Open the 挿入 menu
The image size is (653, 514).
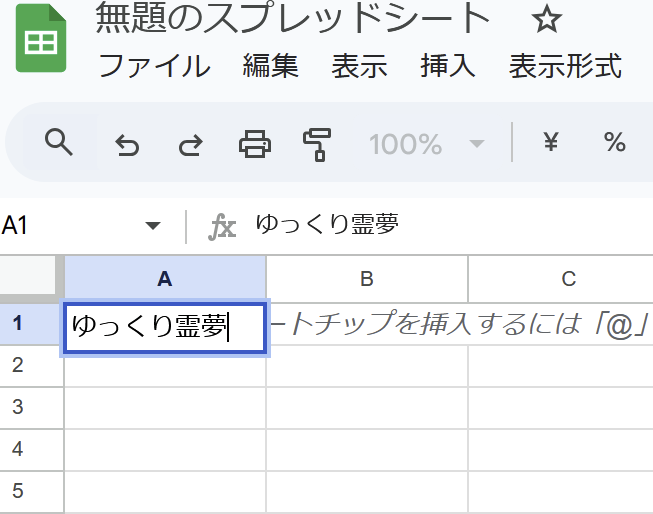(447, 66)
